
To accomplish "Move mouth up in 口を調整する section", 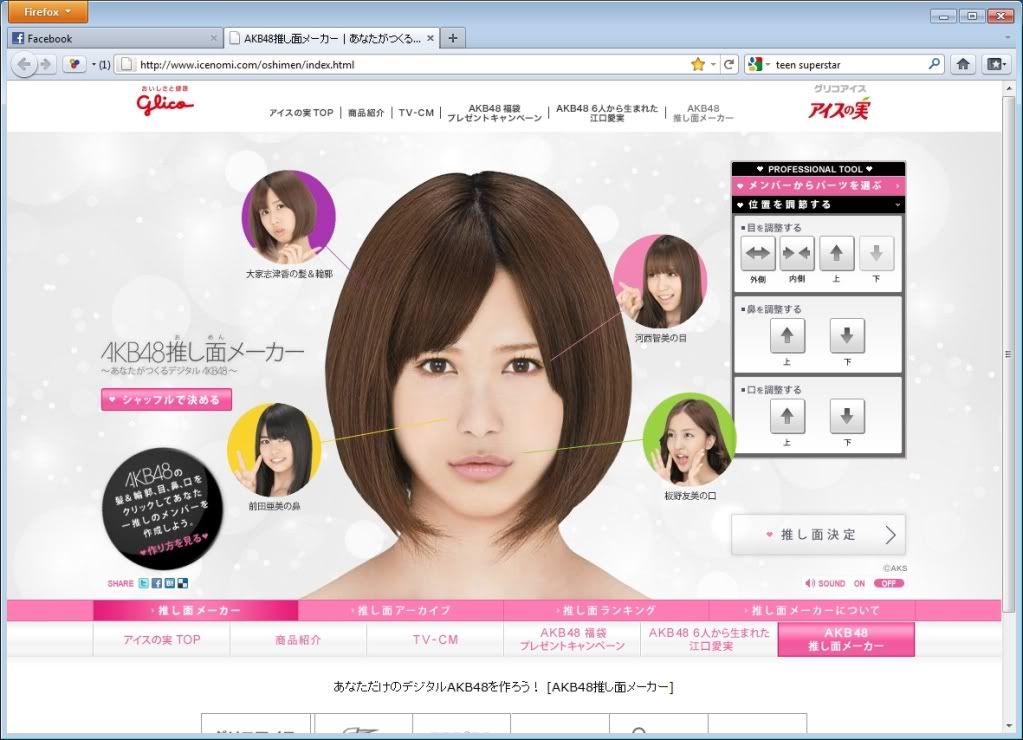I will pos(787,416).
